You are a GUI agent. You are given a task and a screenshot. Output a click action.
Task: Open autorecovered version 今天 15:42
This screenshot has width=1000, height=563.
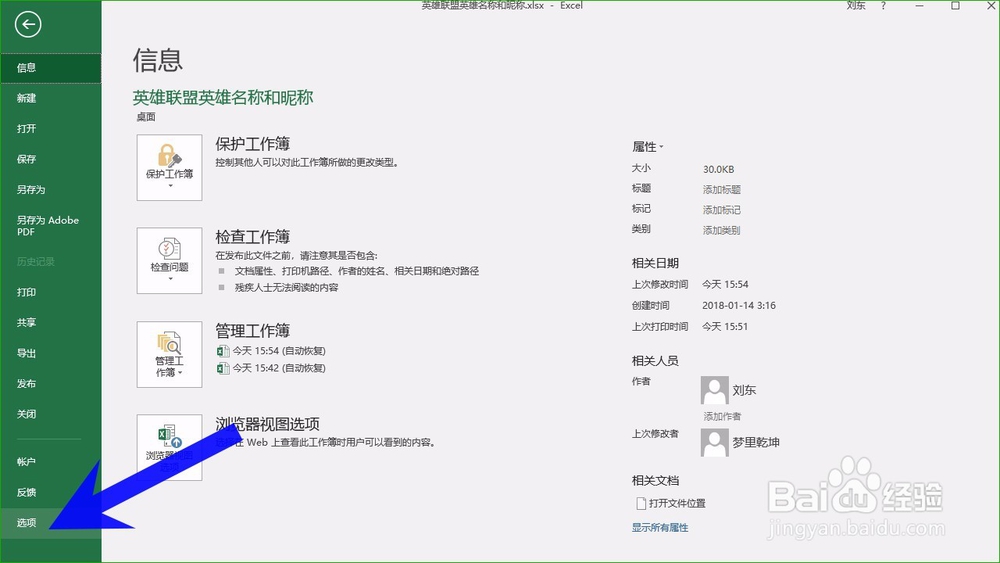[272, 368]
